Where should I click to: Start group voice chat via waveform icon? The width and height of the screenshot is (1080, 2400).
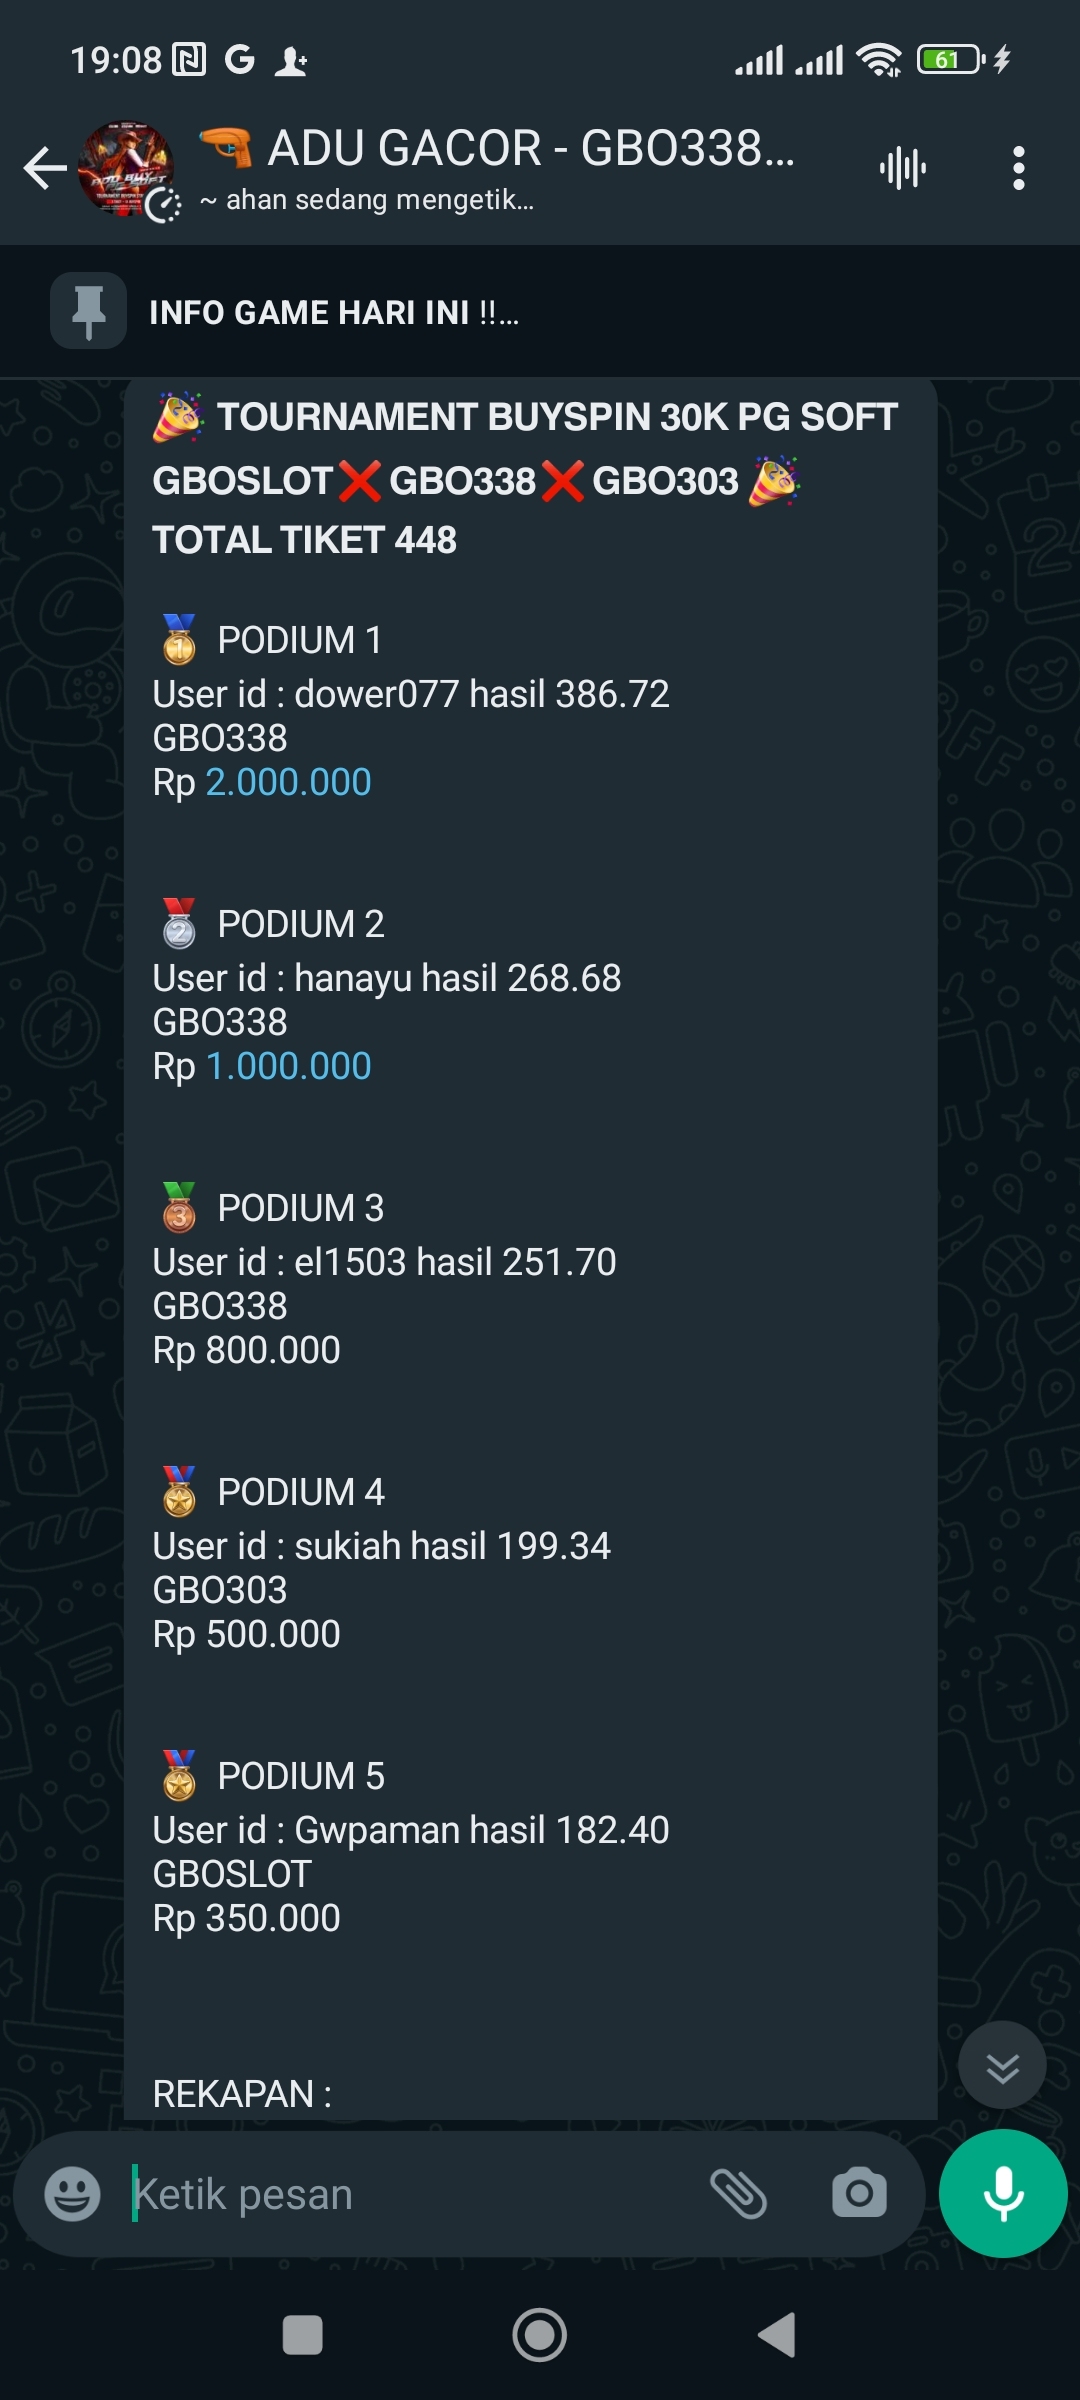902,168
